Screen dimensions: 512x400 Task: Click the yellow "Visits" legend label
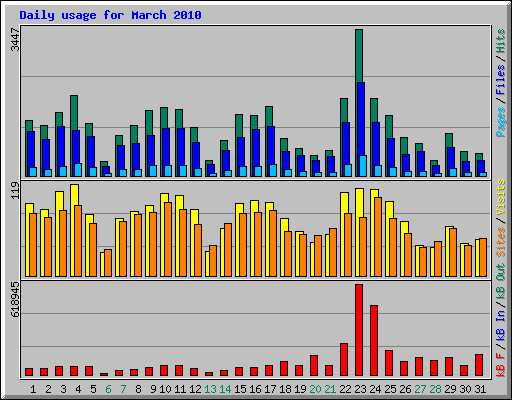click(x=501, y=197)
